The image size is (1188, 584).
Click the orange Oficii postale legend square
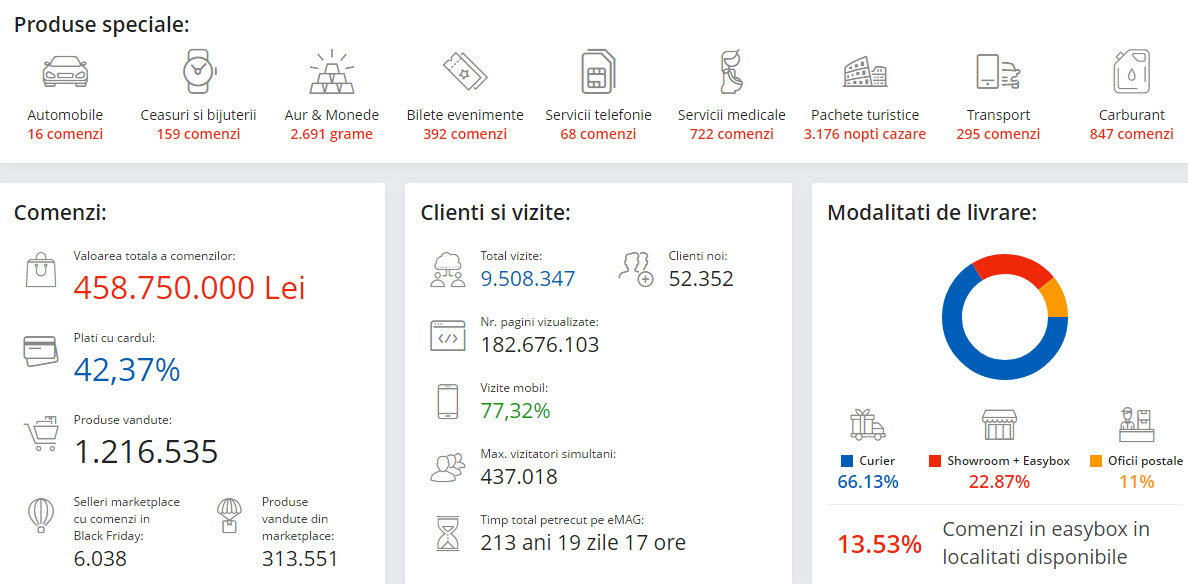coord(1096,461)
